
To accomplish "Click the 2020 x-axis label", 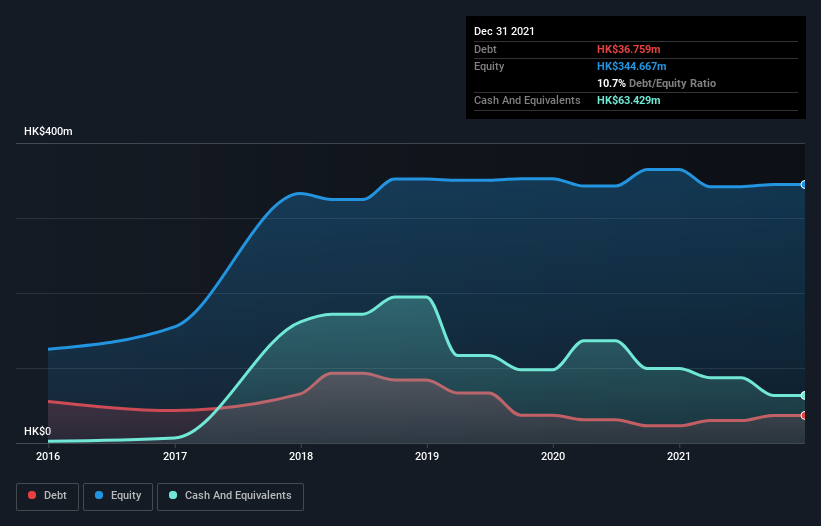I will coord(553,456).
